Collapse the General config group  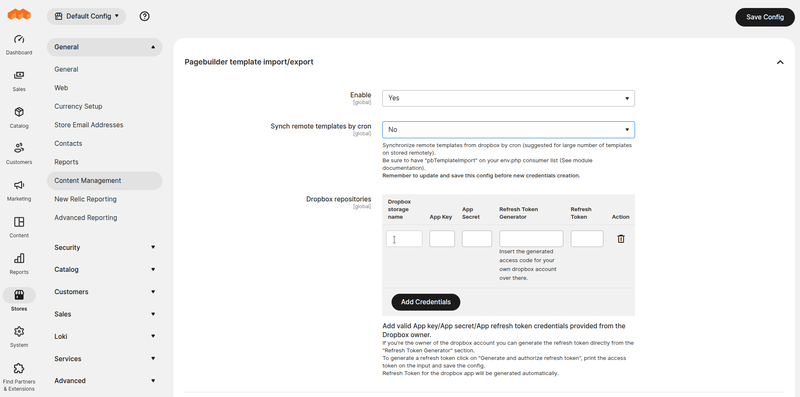105,47
